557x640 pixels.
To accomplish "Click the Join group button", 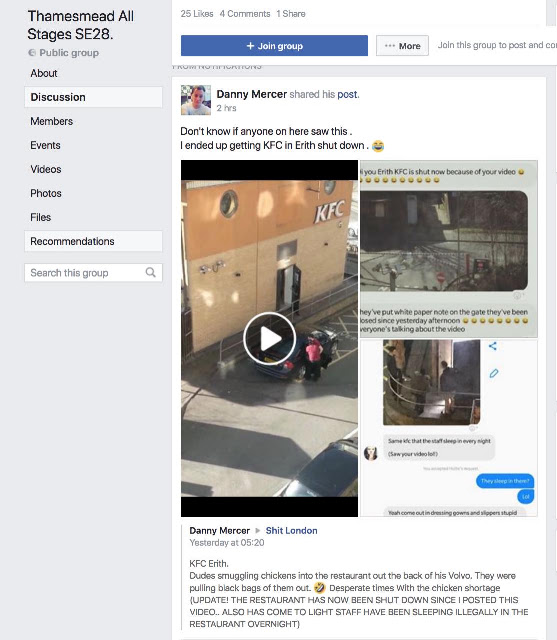I will pyautogui.click(x=274, y=46).
